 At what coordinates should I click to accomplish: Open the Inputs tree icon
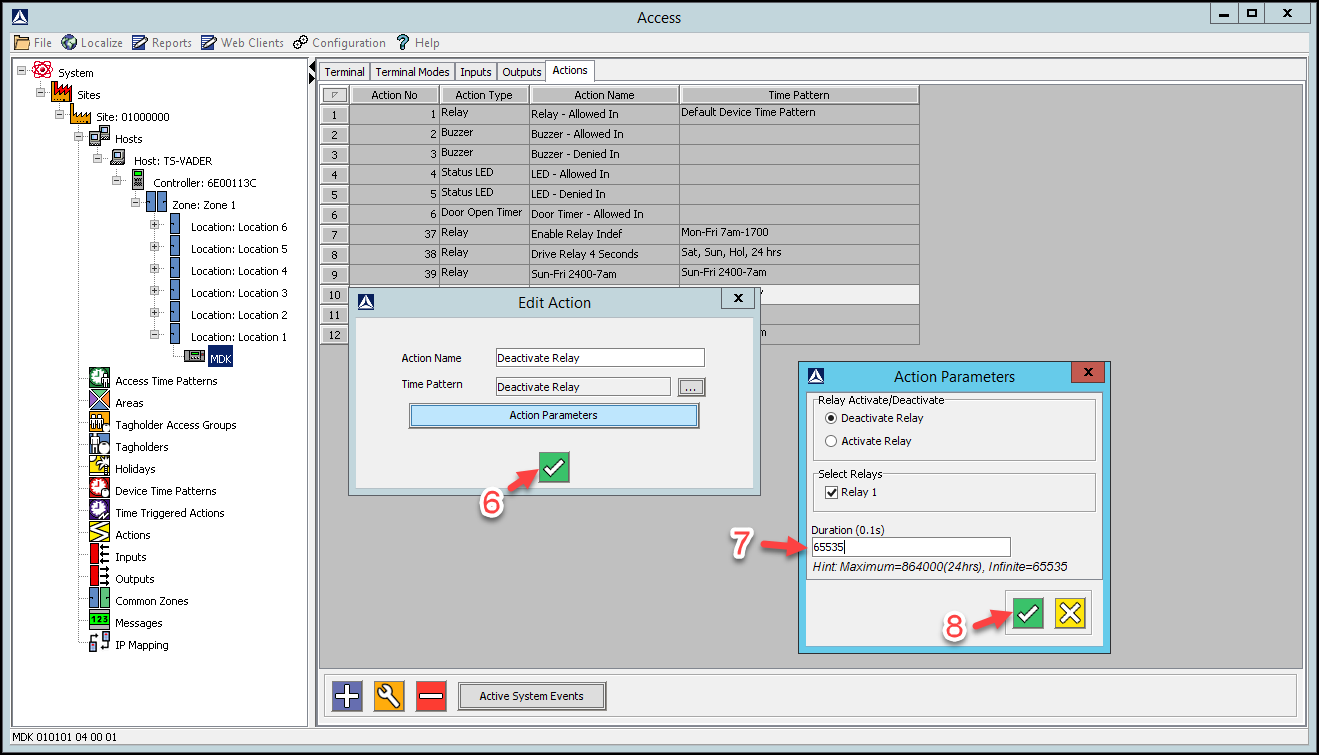click(99, 555)
